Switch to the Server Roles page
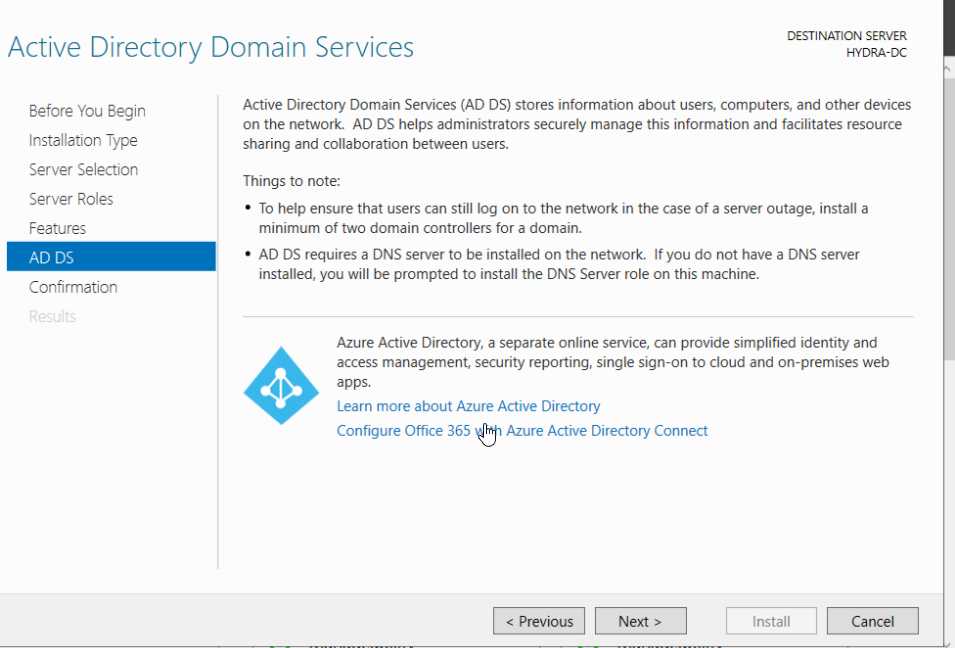The height and width of the screenshot is (648, 955). [x=71, y=199]
